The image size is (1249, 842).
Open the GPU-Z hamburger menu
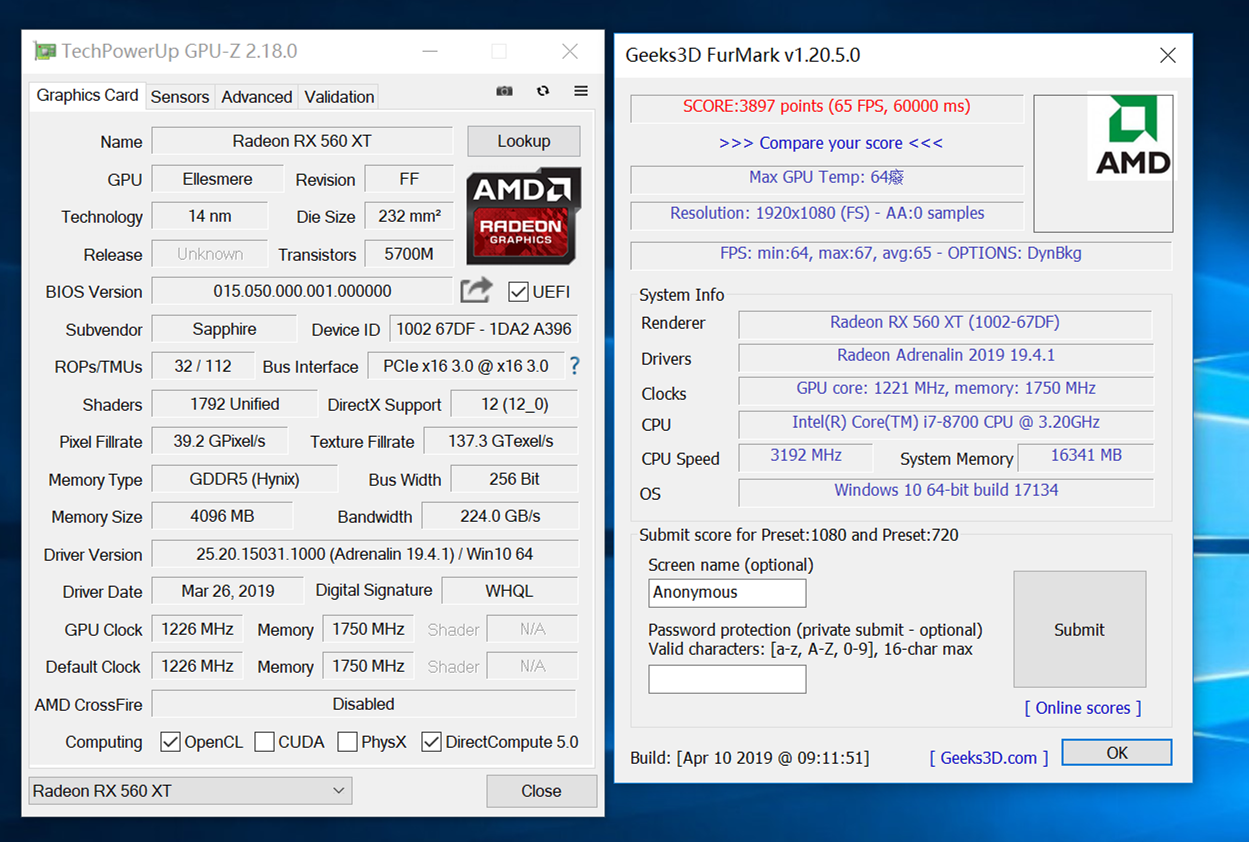click(x=581, y=91)
